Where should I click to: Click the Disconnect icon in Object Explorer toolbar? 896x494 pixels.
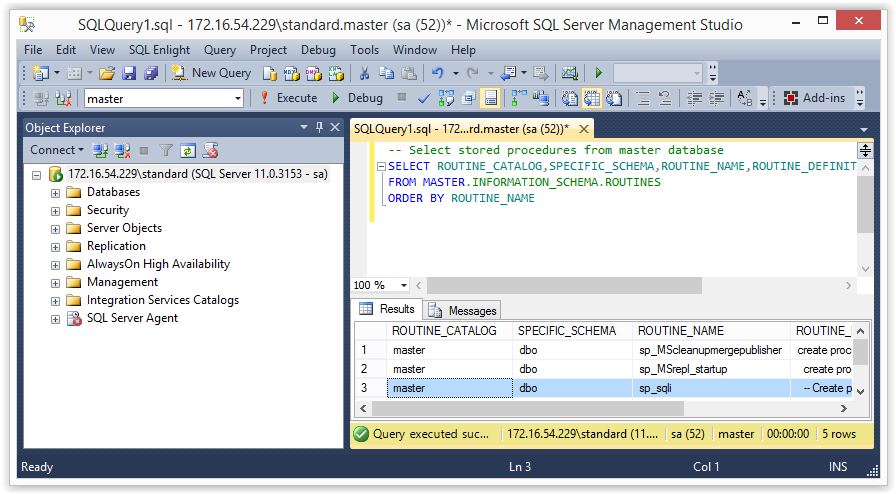[x=122, y=150]
